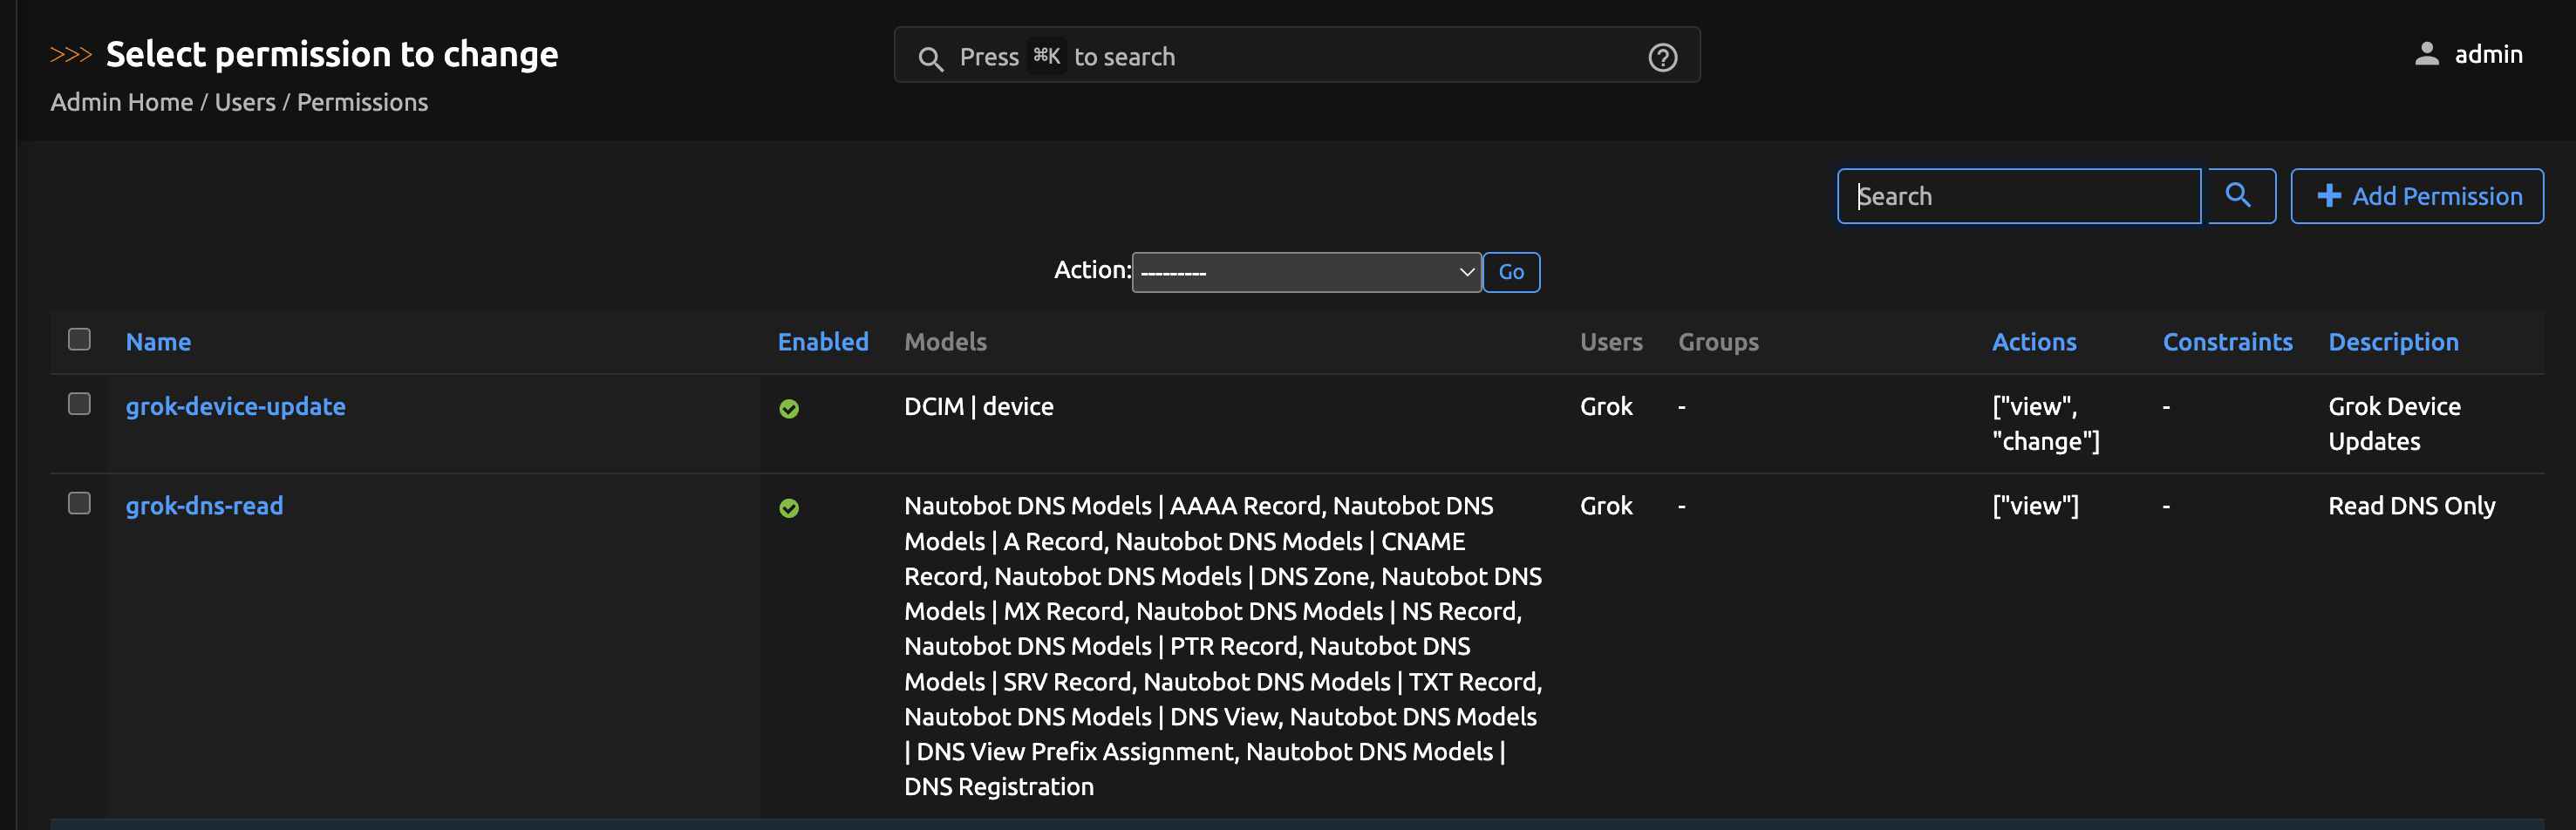Click the green enabled check for grok-device-update
Viewport: 2576px width, 830px height.
click(x=789, y=408)
